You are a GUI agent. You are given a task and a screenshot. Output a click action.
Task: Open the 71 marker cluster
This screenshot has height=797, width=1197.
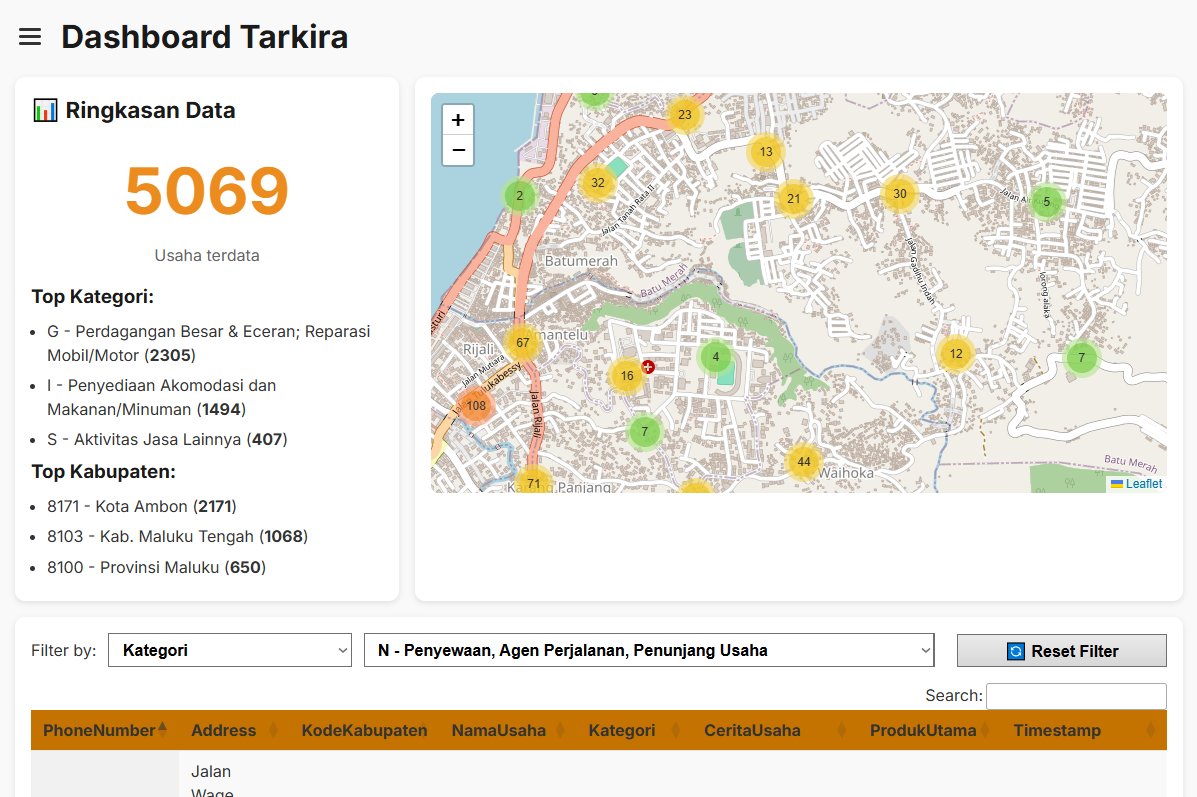pyautogui.click(x=534, y=482)
